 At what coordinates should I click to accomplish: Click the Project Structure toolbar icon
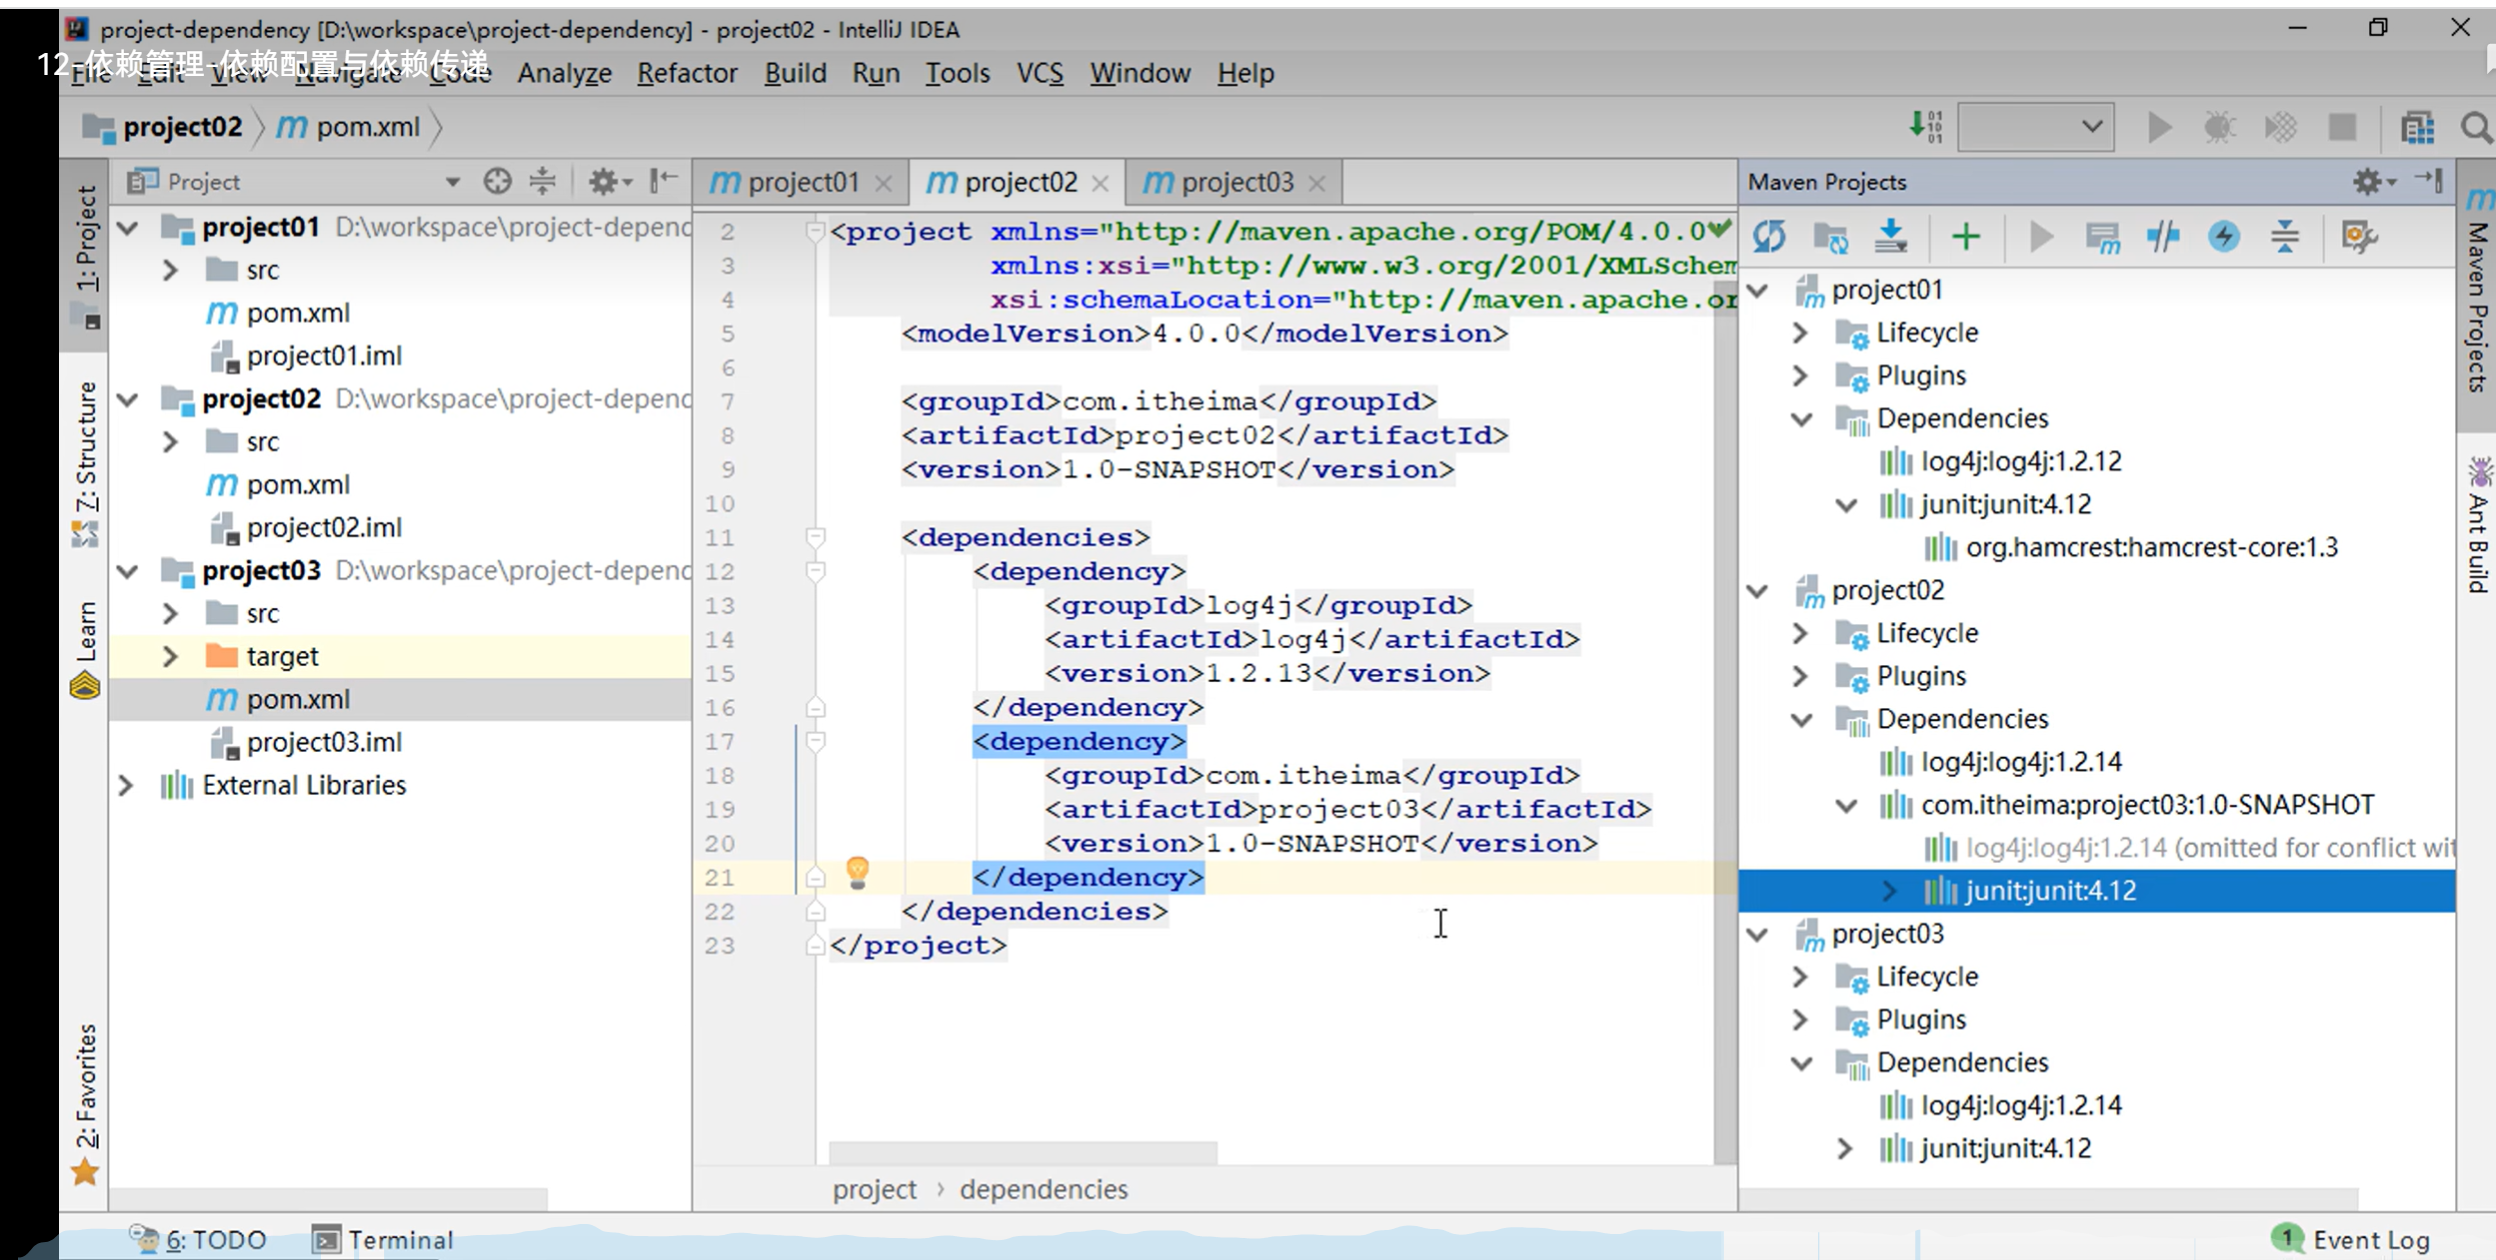click(2417, 128)
